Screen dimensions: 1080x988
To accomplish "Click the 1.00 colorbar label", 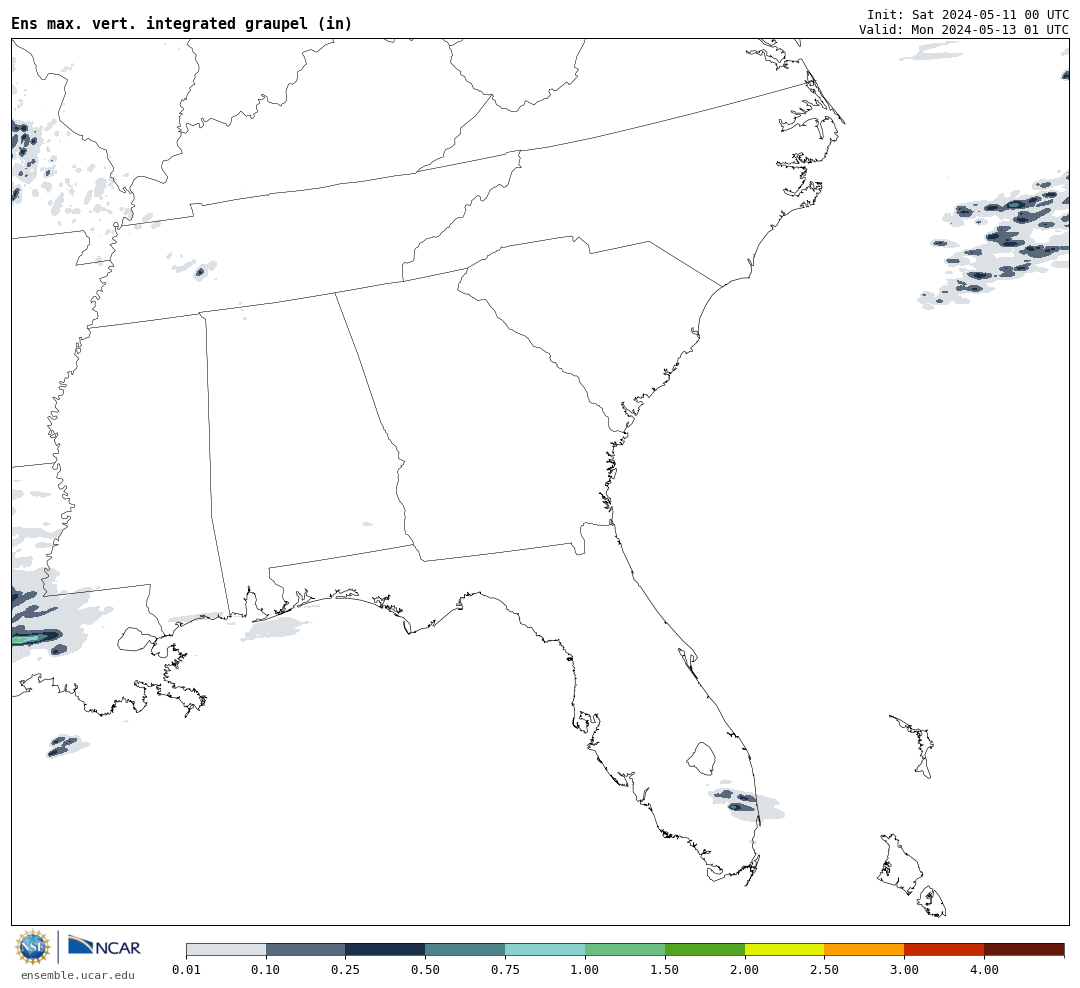I will point(585,970).
